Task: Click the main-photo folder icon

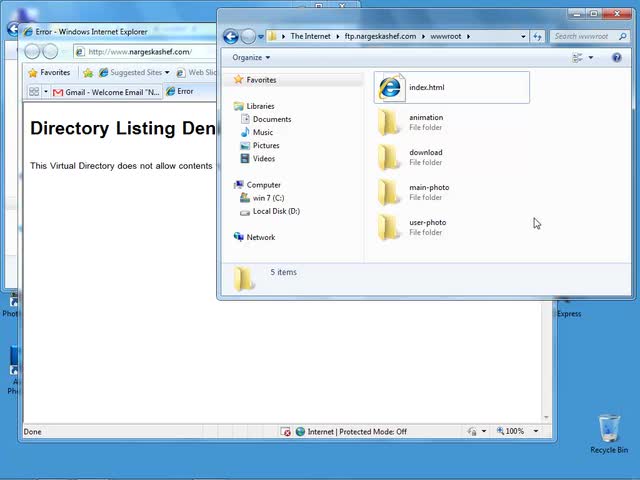Action: click(388, 192)
